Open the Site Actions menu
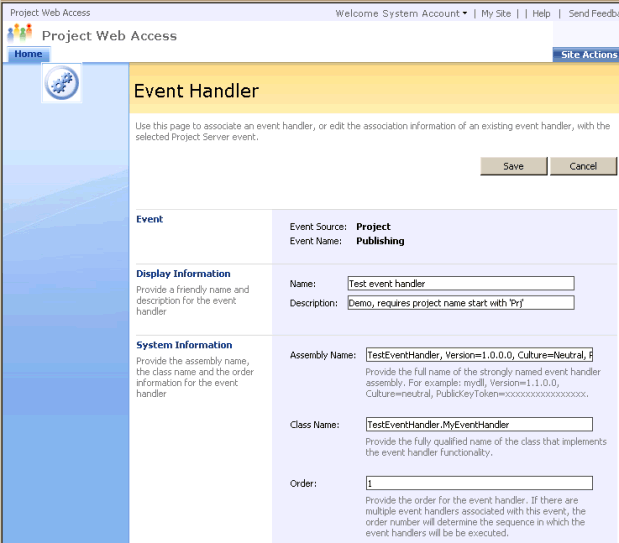This screenshot has width=619, height=543. (586, 54)
